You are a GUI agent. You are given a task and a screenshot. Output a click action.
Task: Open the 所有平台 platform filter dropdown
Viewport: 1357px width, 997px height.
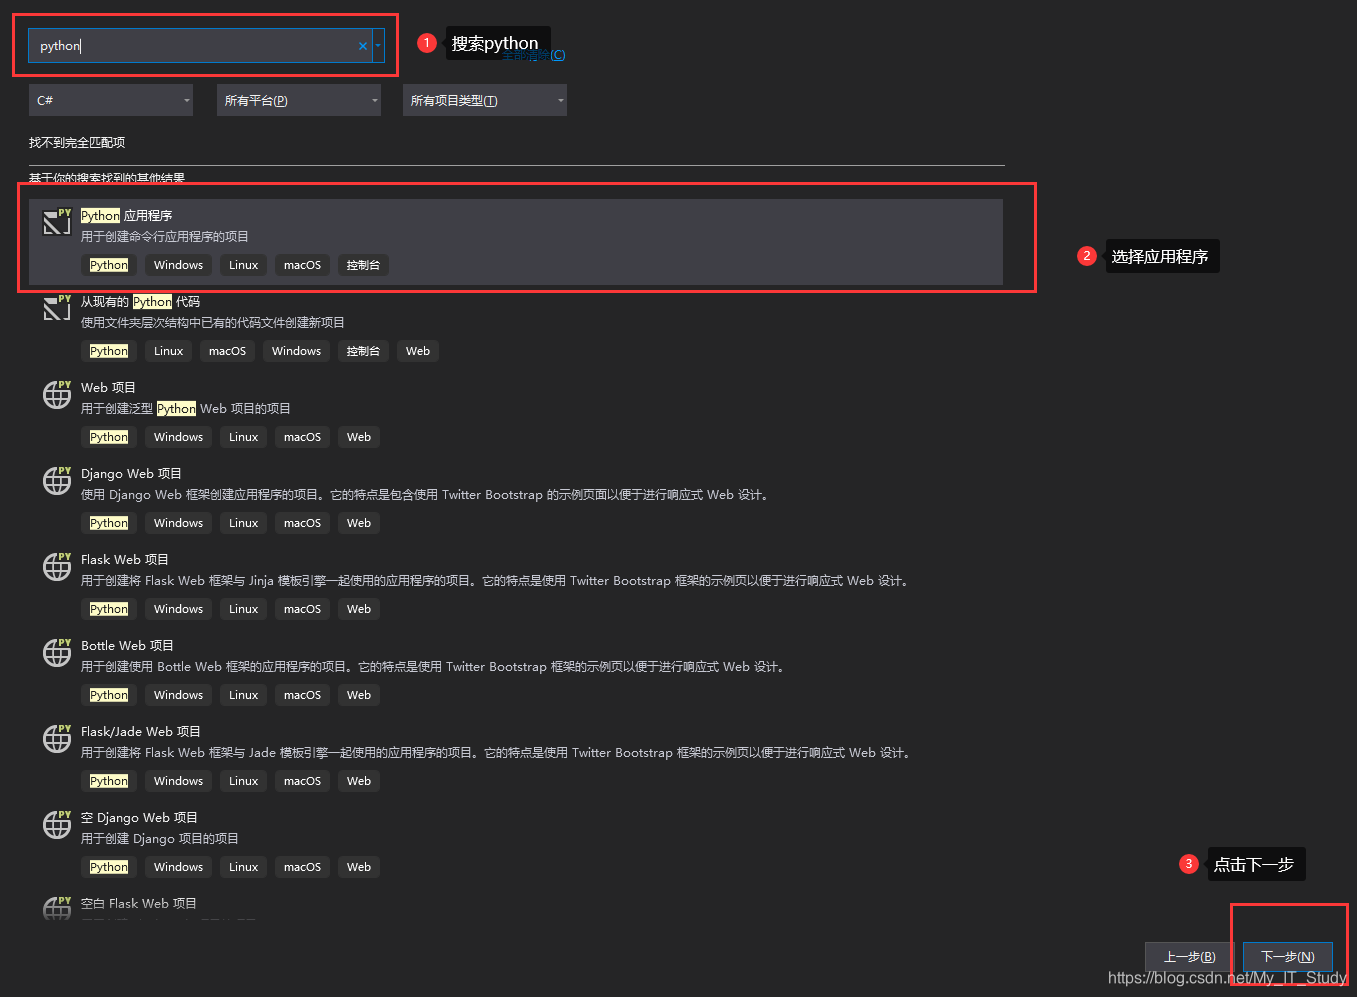(x=299, y=100)
